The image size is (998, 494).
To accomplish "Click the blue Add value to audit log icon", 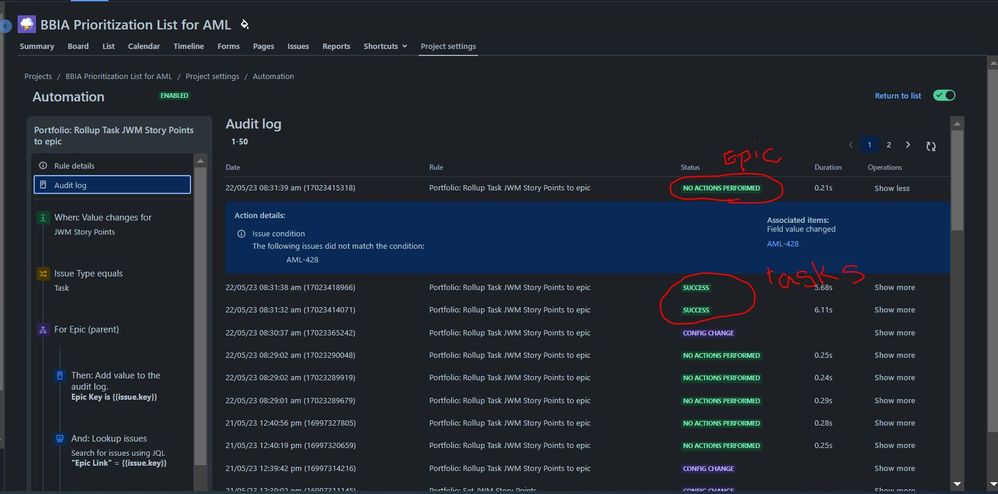I will (x=60, y=376).
